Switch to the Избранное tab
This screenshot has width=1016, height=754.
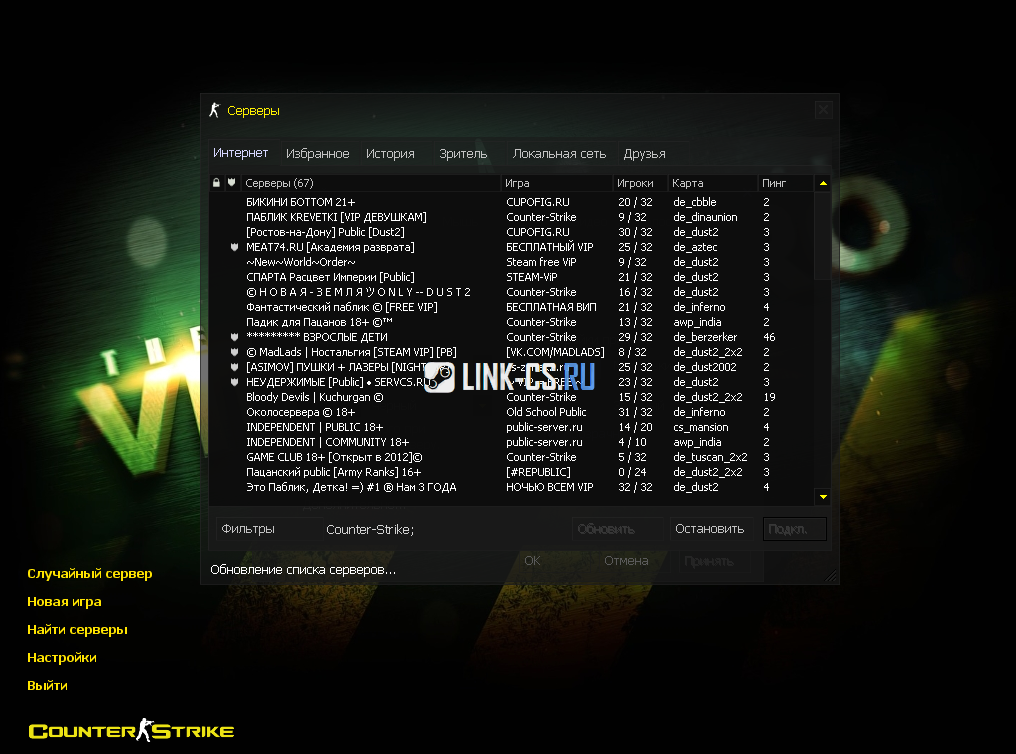317,154
